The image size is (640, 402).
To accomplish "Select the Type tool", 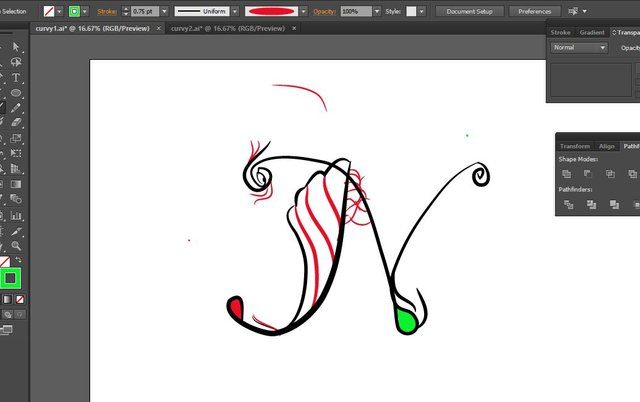I will [16, 77].
